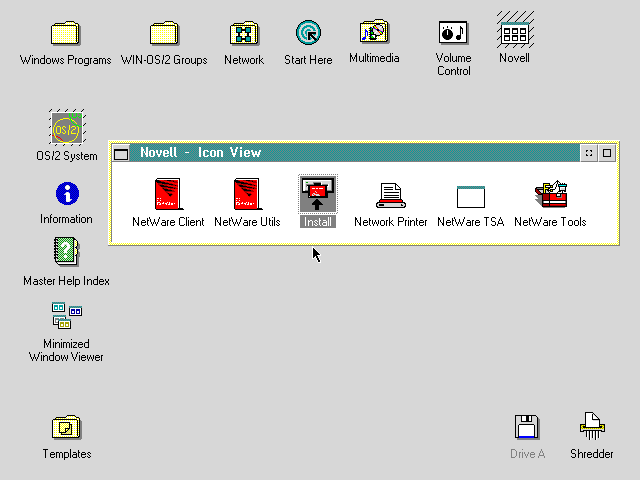Click the 'Volume Control' label text
The width and height of the screenshot is (640, 480).
(453, 64)
